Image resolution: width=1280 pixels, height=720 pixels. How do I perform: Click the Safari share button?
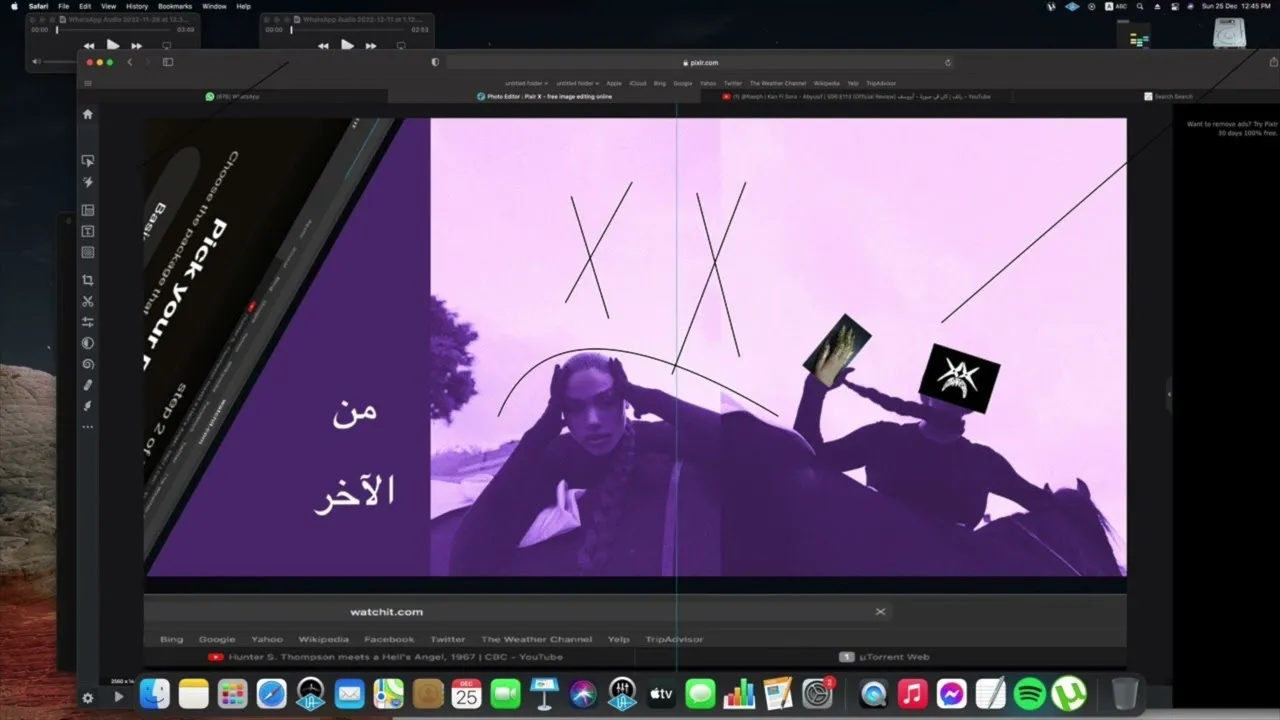(1274, 62)
